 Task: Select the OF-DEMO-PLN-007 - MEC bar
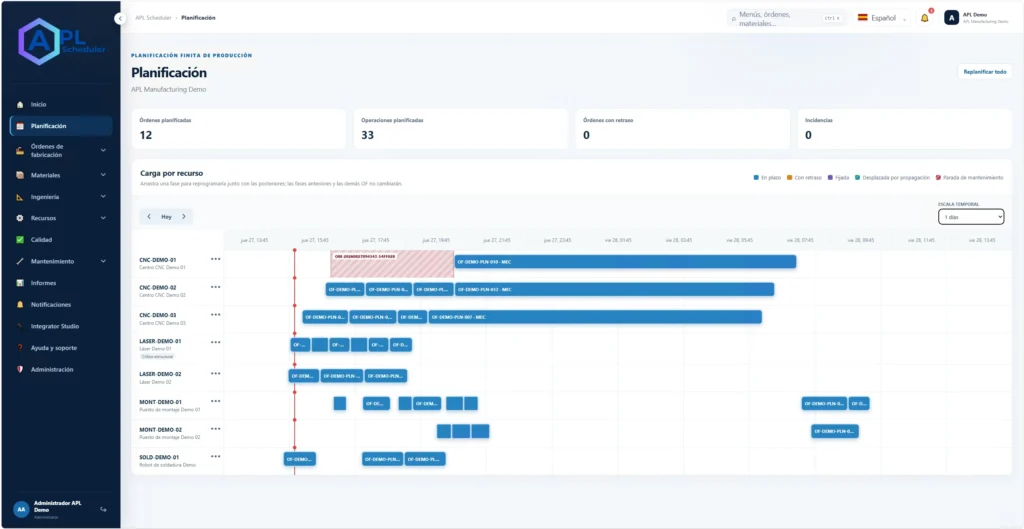(x=595, y=317)
